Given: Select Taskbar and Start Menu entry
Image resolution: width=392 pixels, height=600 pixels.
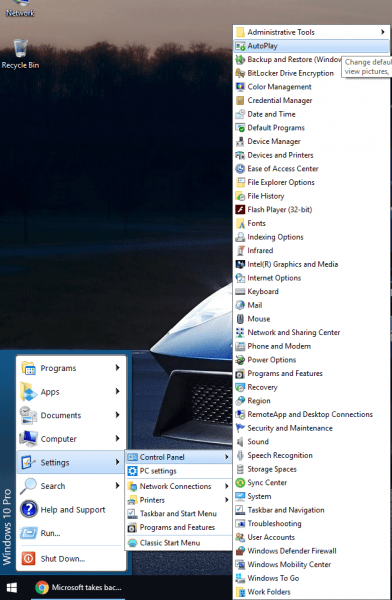Looking at the screenshot, I should tap(179, 514).
